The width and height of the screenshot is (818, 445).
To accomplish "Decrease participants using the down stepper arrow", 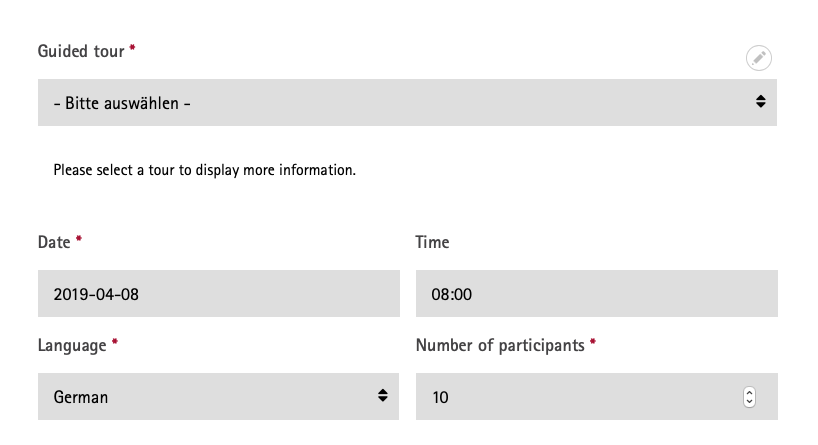I will (x=749, y=402).
